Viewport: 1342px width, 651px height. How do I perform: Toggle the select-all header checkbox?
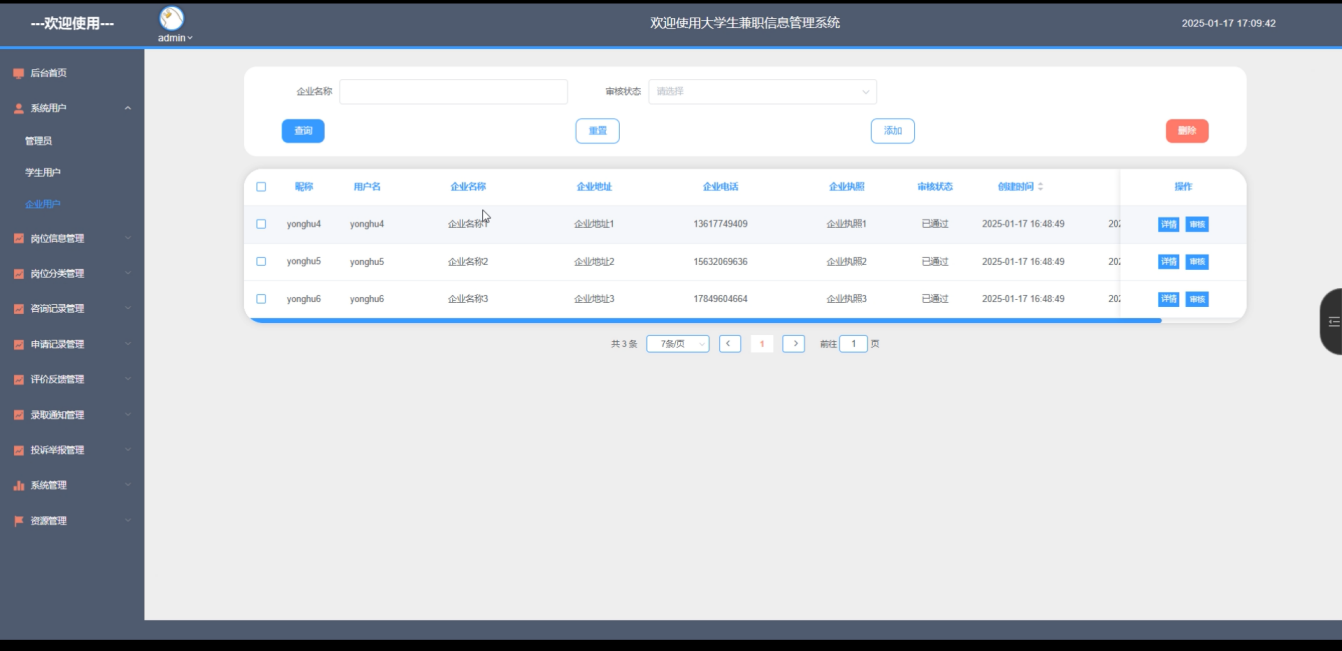point(261,187)
